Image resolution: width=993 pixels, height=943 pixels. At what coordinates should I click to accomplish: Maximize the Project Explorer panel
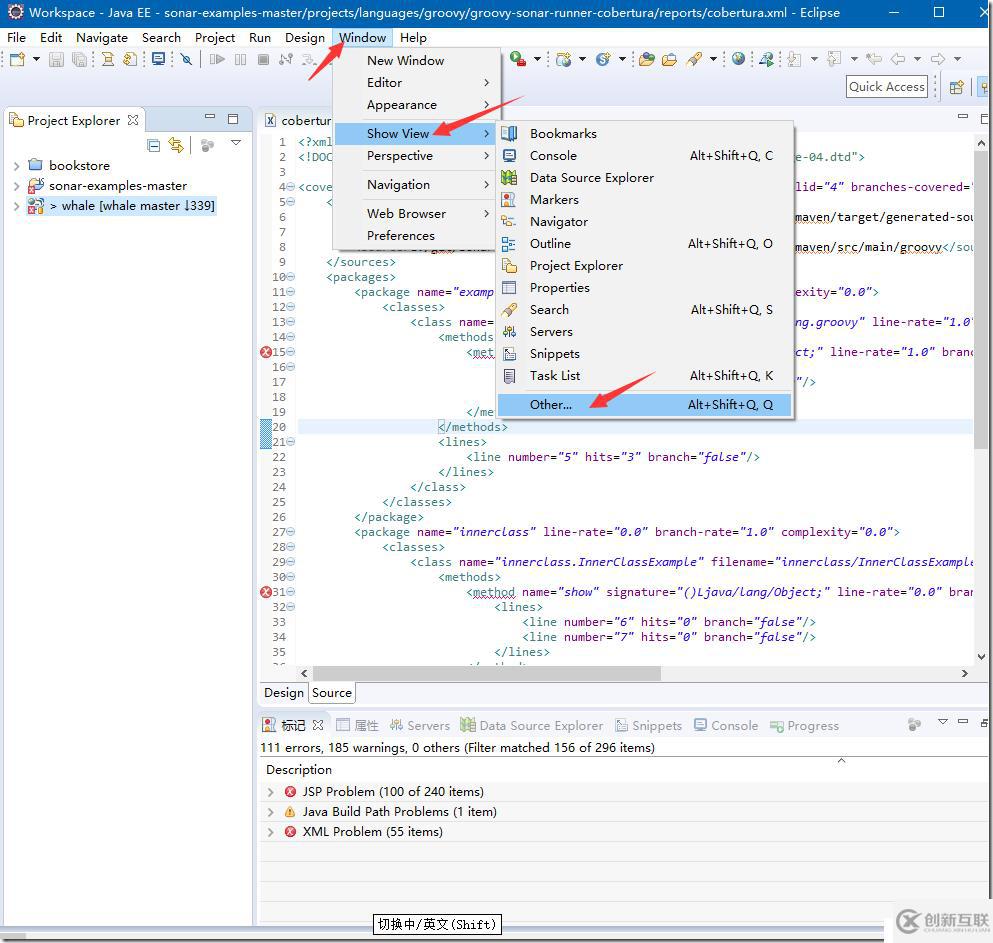(233, 119)
